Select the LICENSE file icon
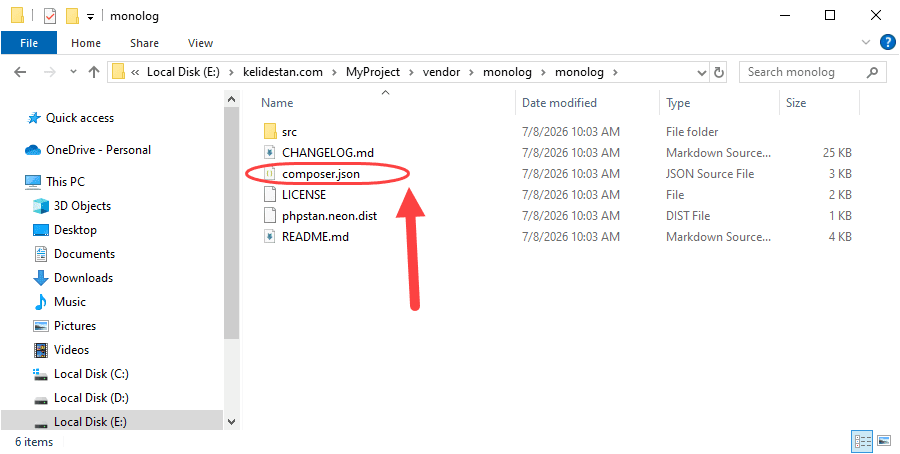The width and height of the screenshot is (900, 454). (x=270, y=195)
